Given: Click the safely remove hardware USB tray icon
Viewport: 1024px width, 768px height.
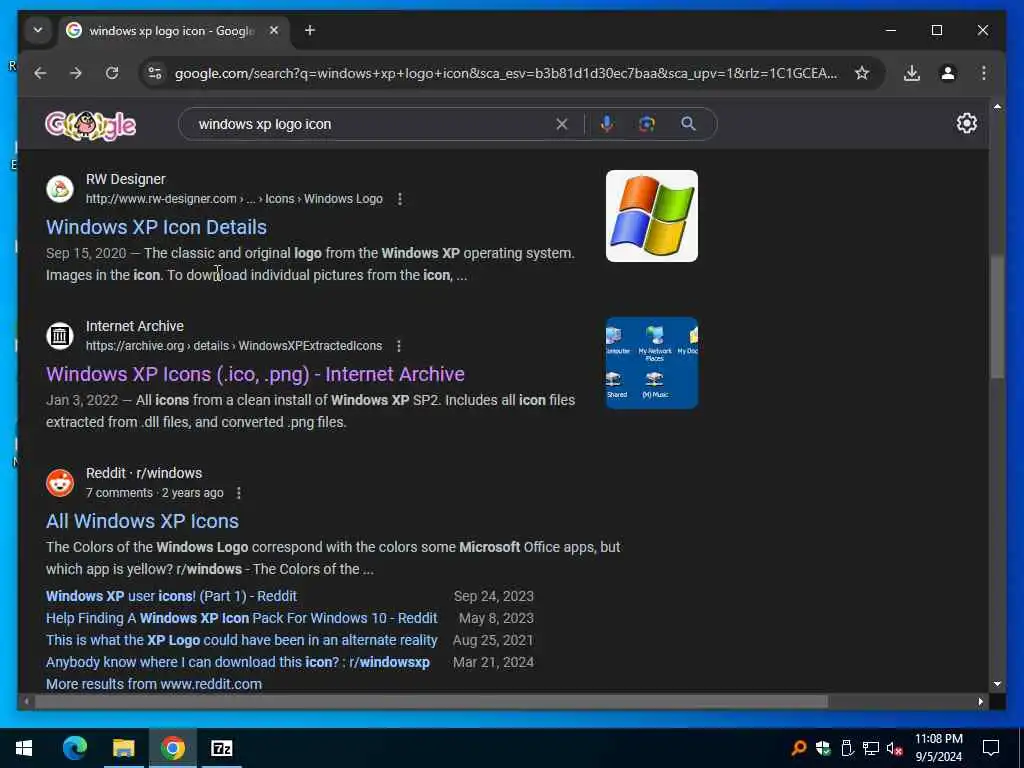Looking at the screenshot, I should click(847, 748).
